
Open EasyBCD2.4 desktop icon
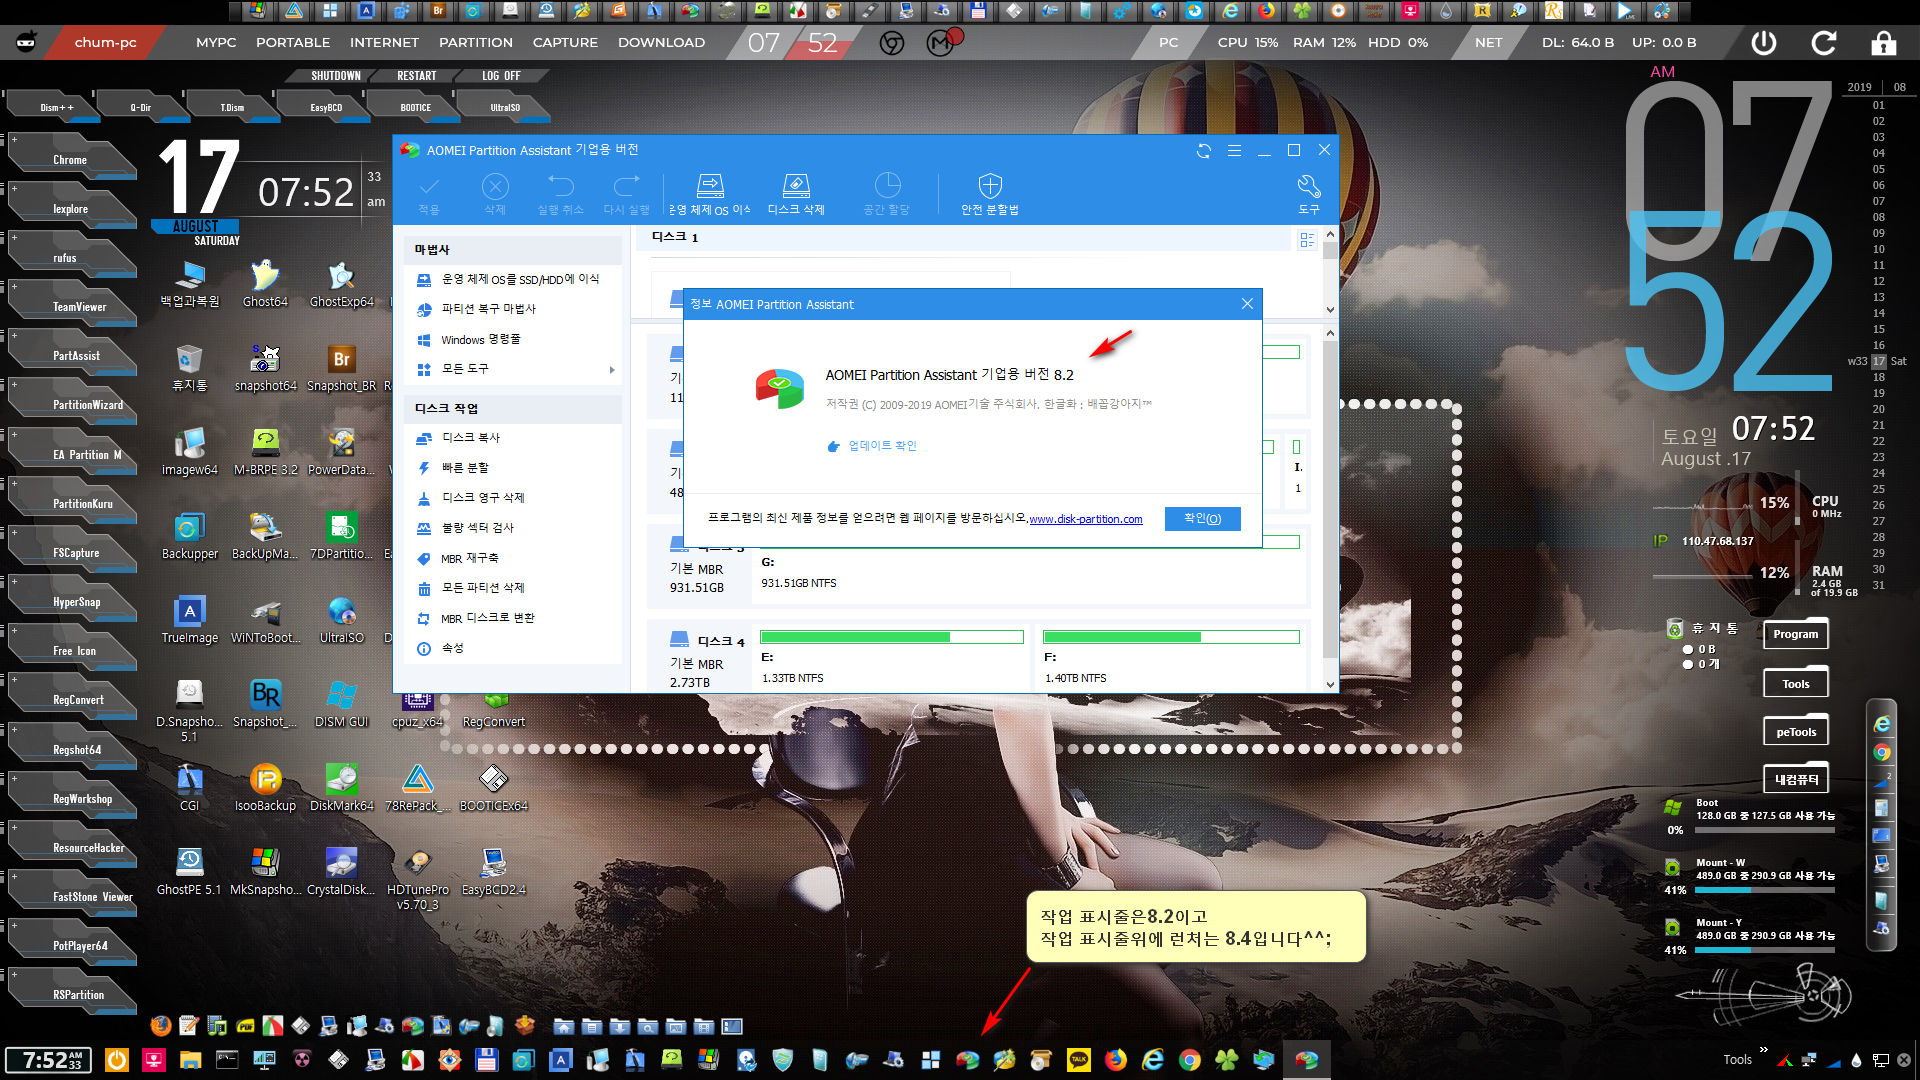(x=493, y=872)
